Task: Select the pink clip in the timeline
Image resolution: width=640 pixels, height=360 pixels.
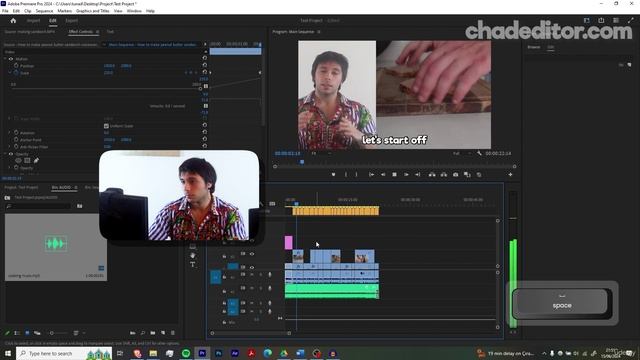Action: [289, 242]
